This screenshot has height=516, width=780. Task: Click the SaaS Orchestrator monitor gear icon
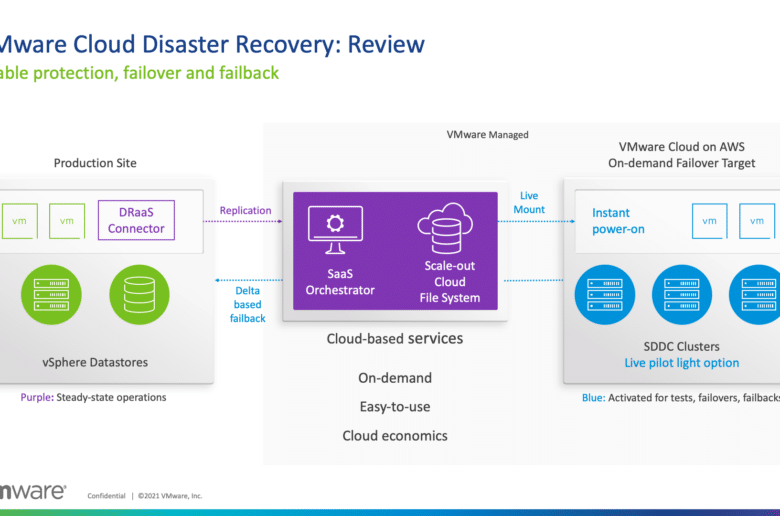pos(335,230)
